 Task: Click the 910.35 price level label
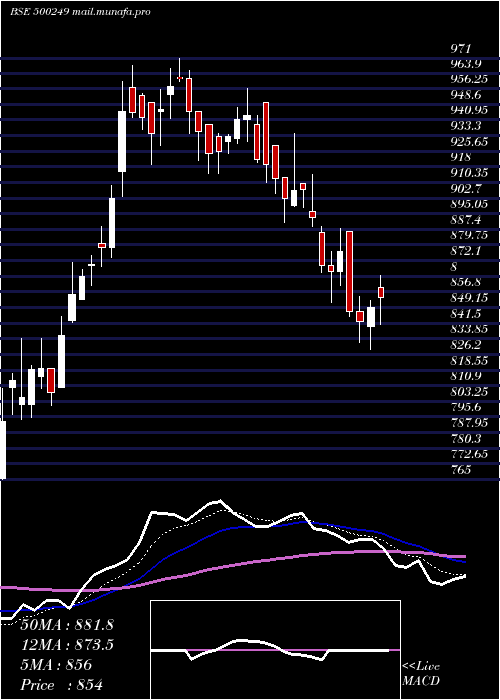(x=468, y=173)
